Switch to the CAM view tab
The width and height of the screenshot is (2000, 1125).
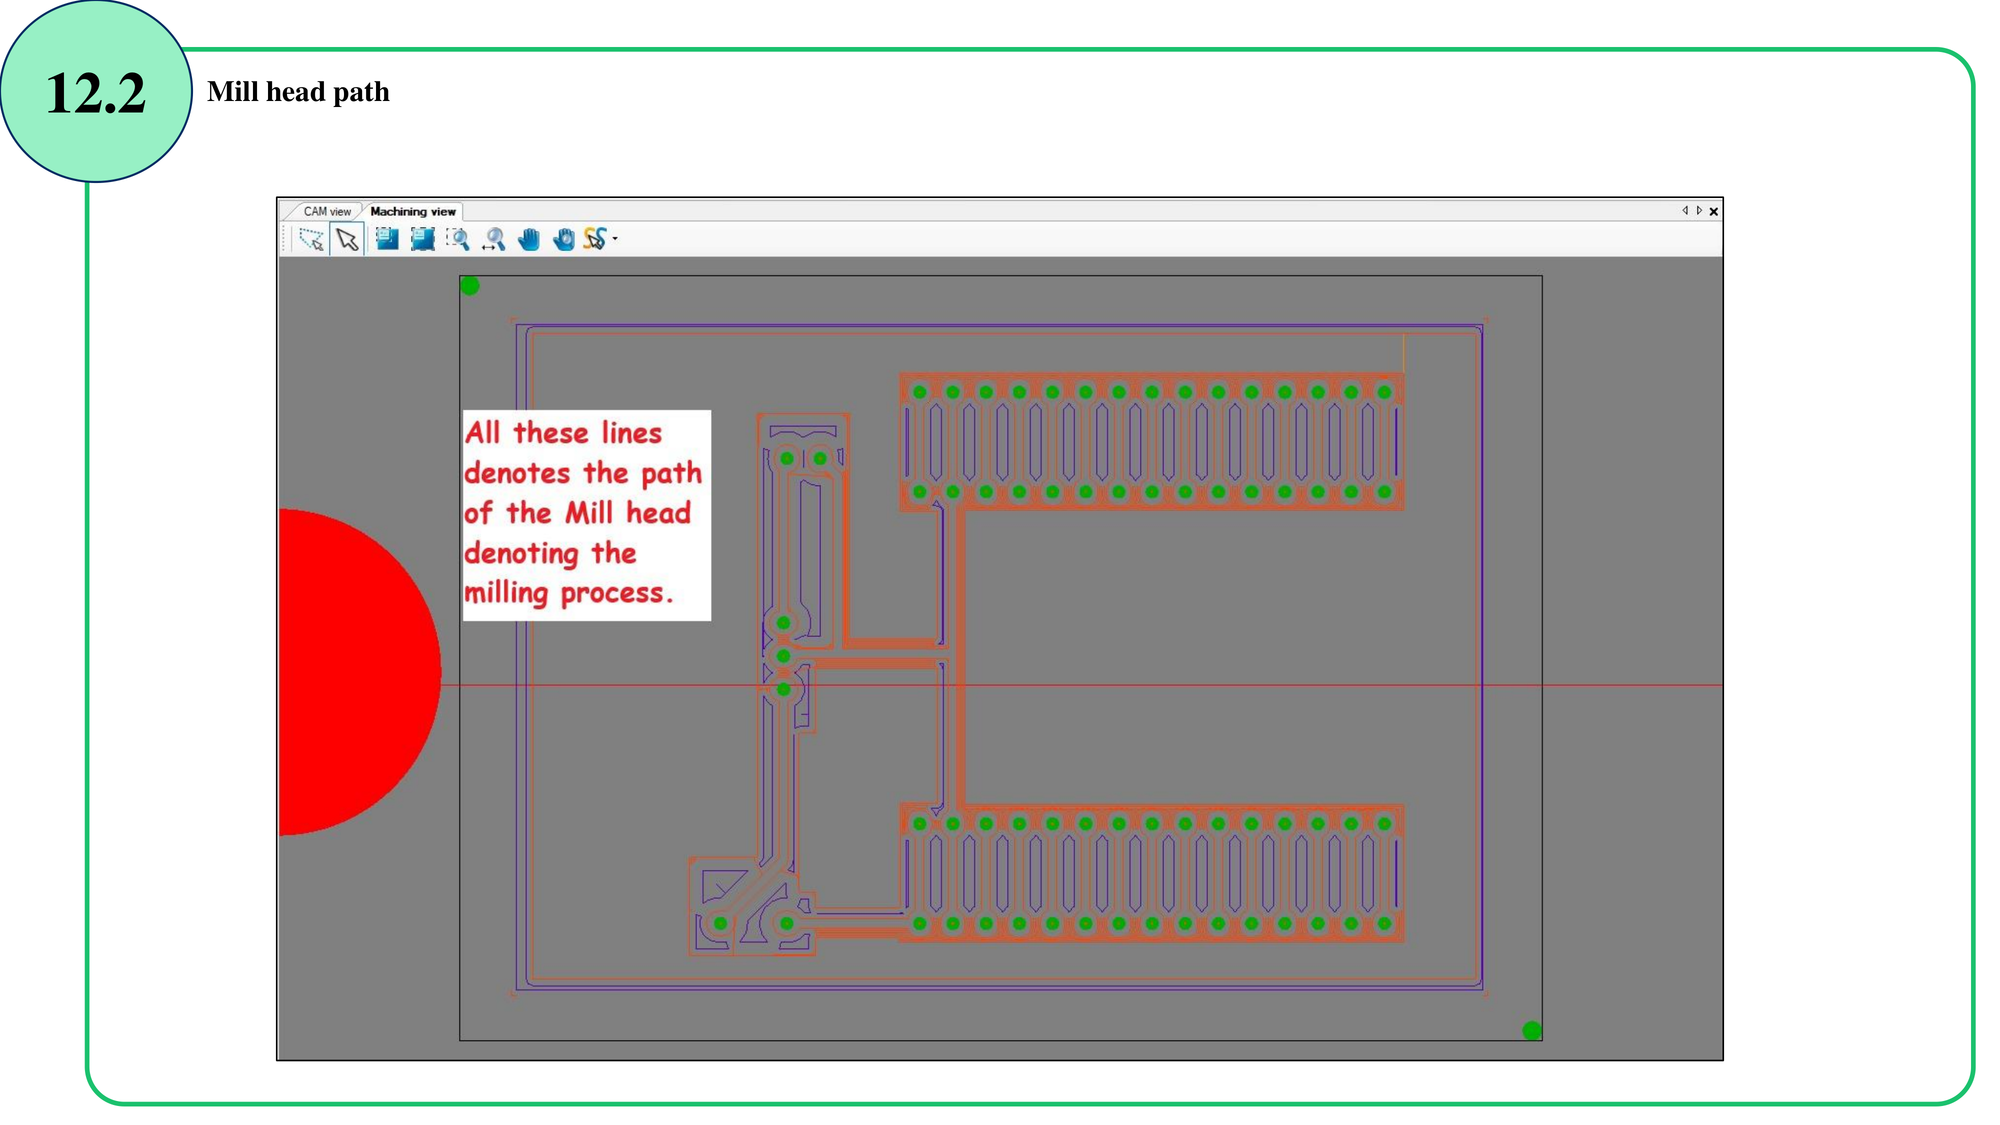click(x=327, y=211)
